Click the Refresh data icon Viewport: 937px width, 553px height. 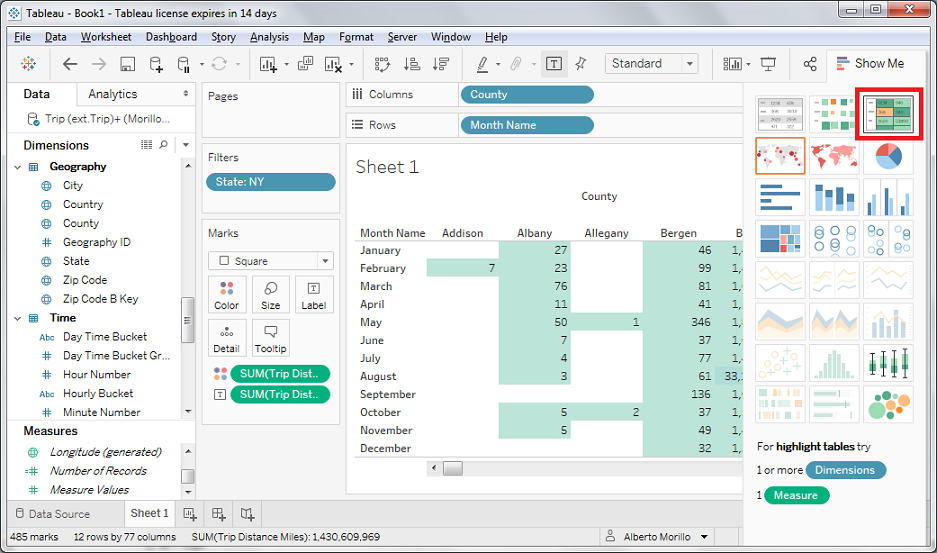[219, 63]
